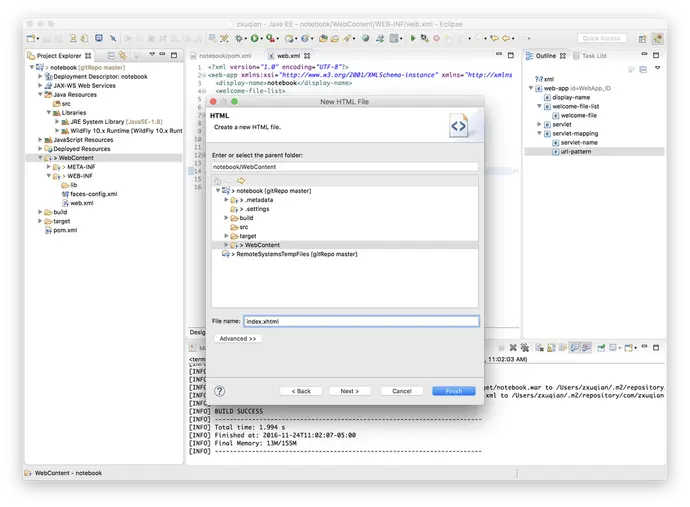
Task: Maximize the Project Explorer view
Action: (x=174, y=55)
